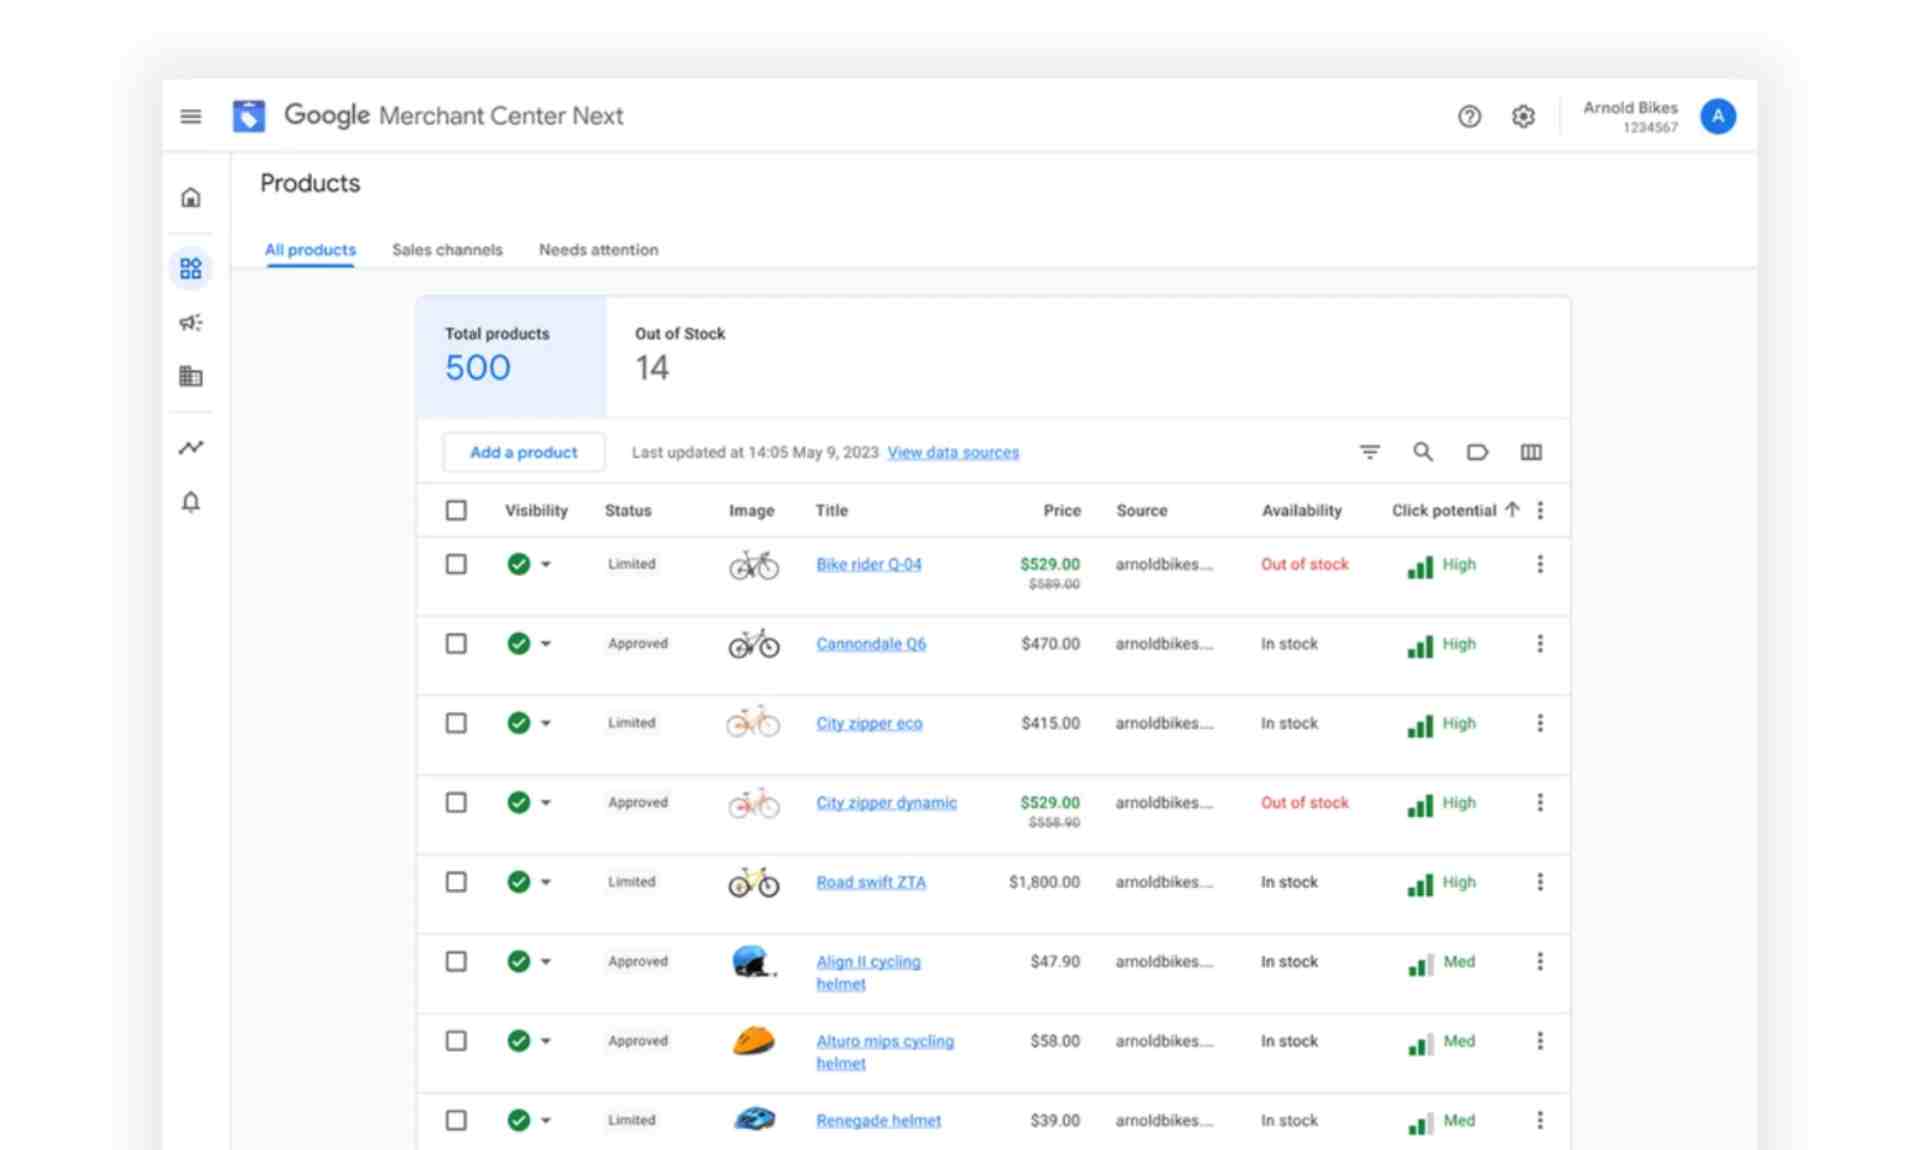Viewport: 1920px width, 1150px height.
Task: Click the Status column header
Action: point(628,510)
